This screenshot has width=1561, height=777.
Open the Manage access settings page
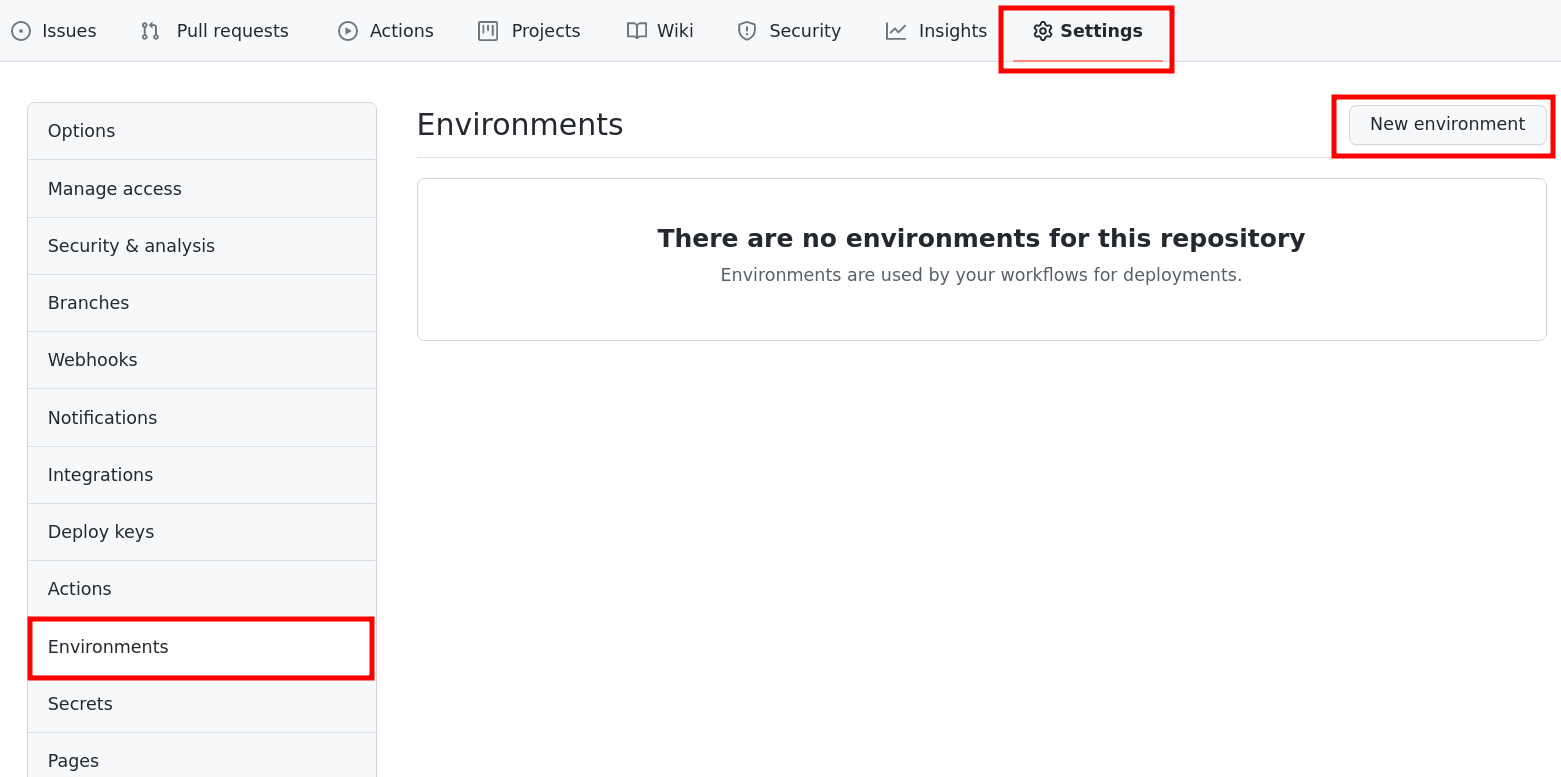coord(114,188)
